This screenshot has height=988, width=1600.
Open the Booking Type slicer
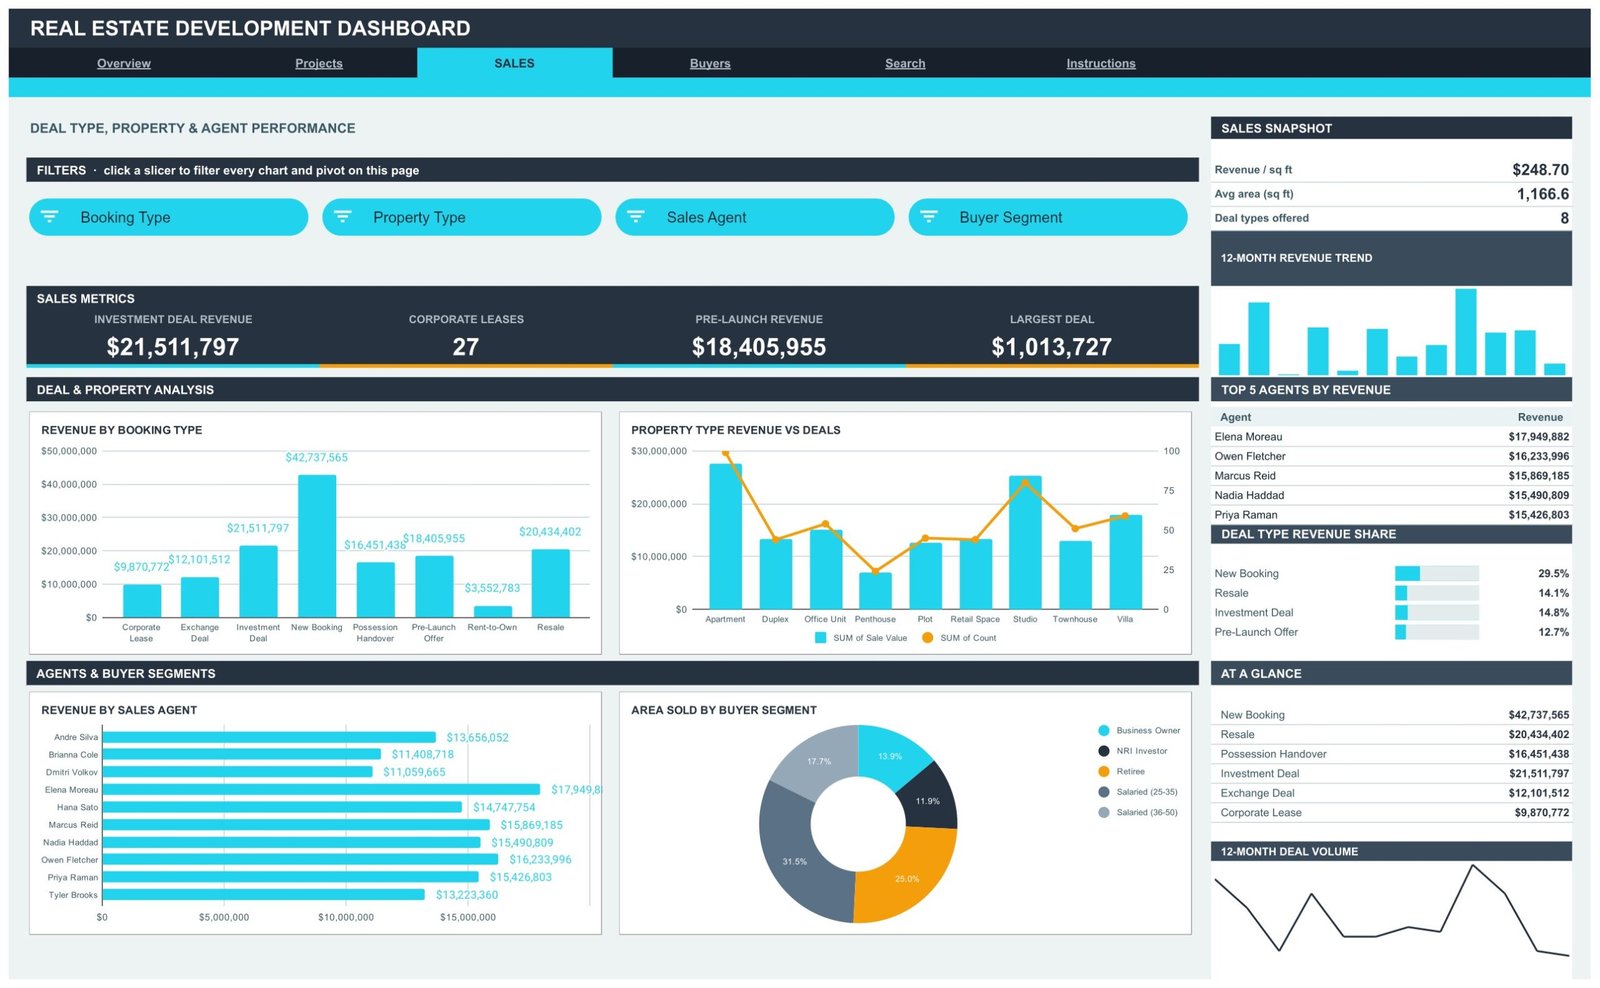(x=169, y=217)
